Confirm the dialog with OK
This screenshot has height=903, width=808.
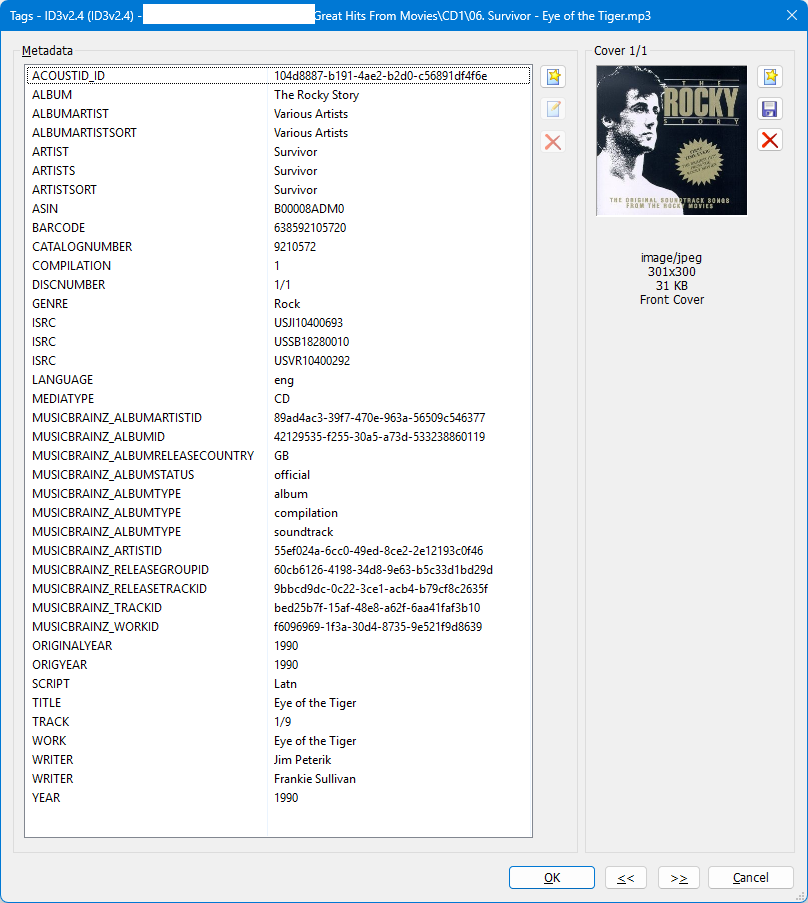[552, 877]
